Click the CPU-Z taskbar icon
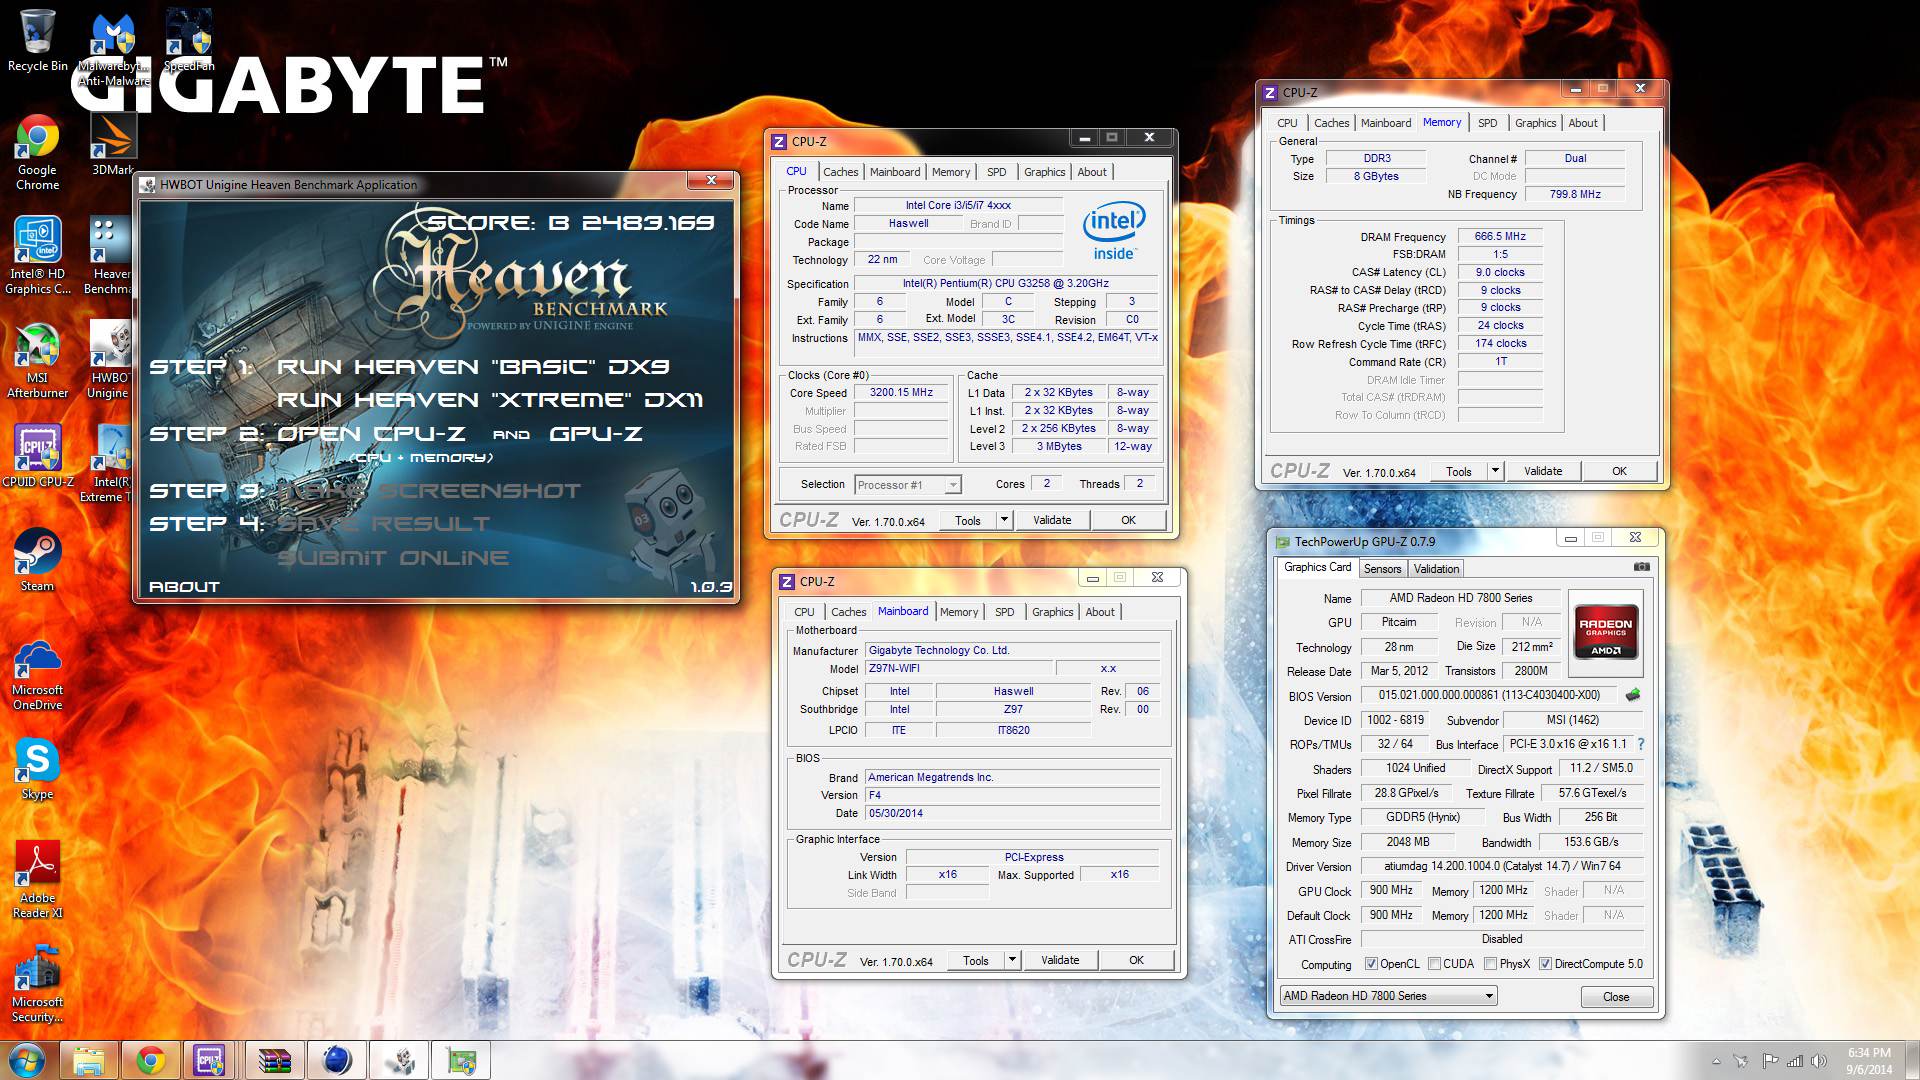 [210, 1060]
